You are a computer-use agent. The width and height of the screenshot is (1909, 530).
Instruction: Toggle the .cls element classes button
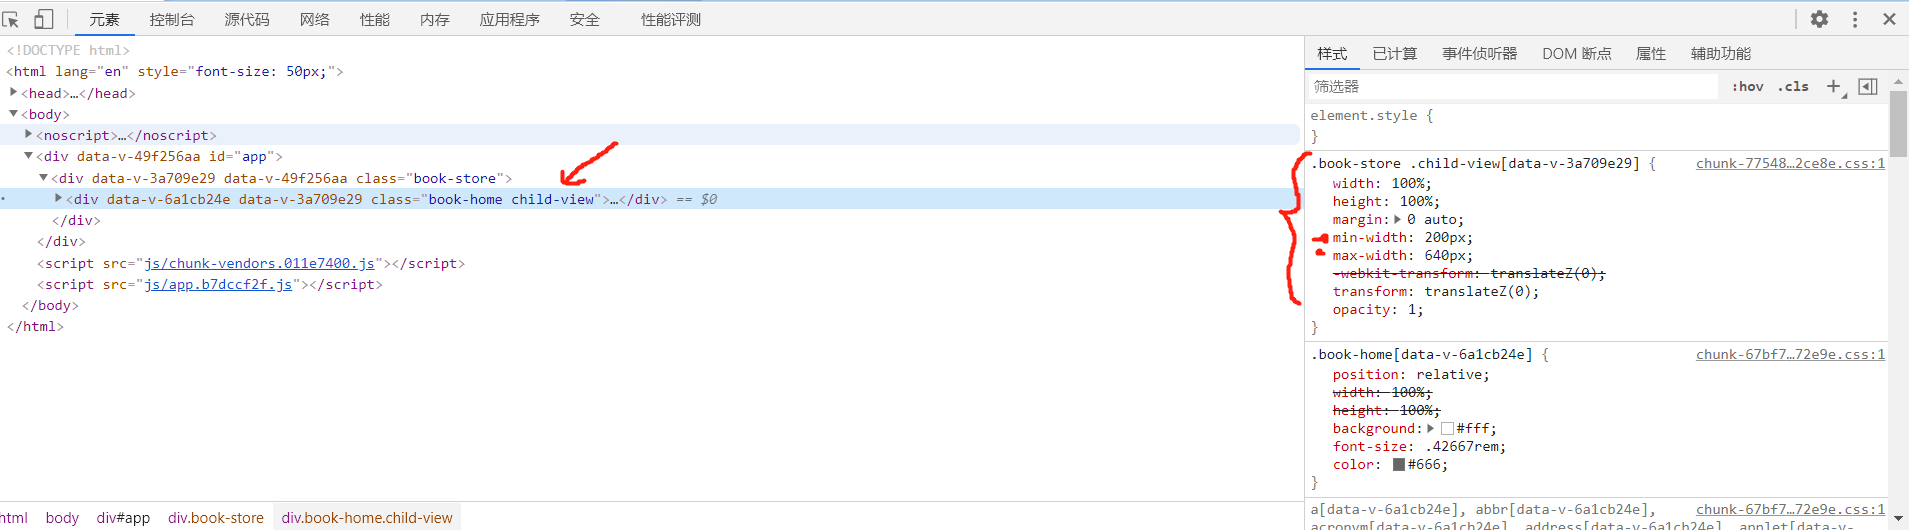click(x=1793, y=87)
